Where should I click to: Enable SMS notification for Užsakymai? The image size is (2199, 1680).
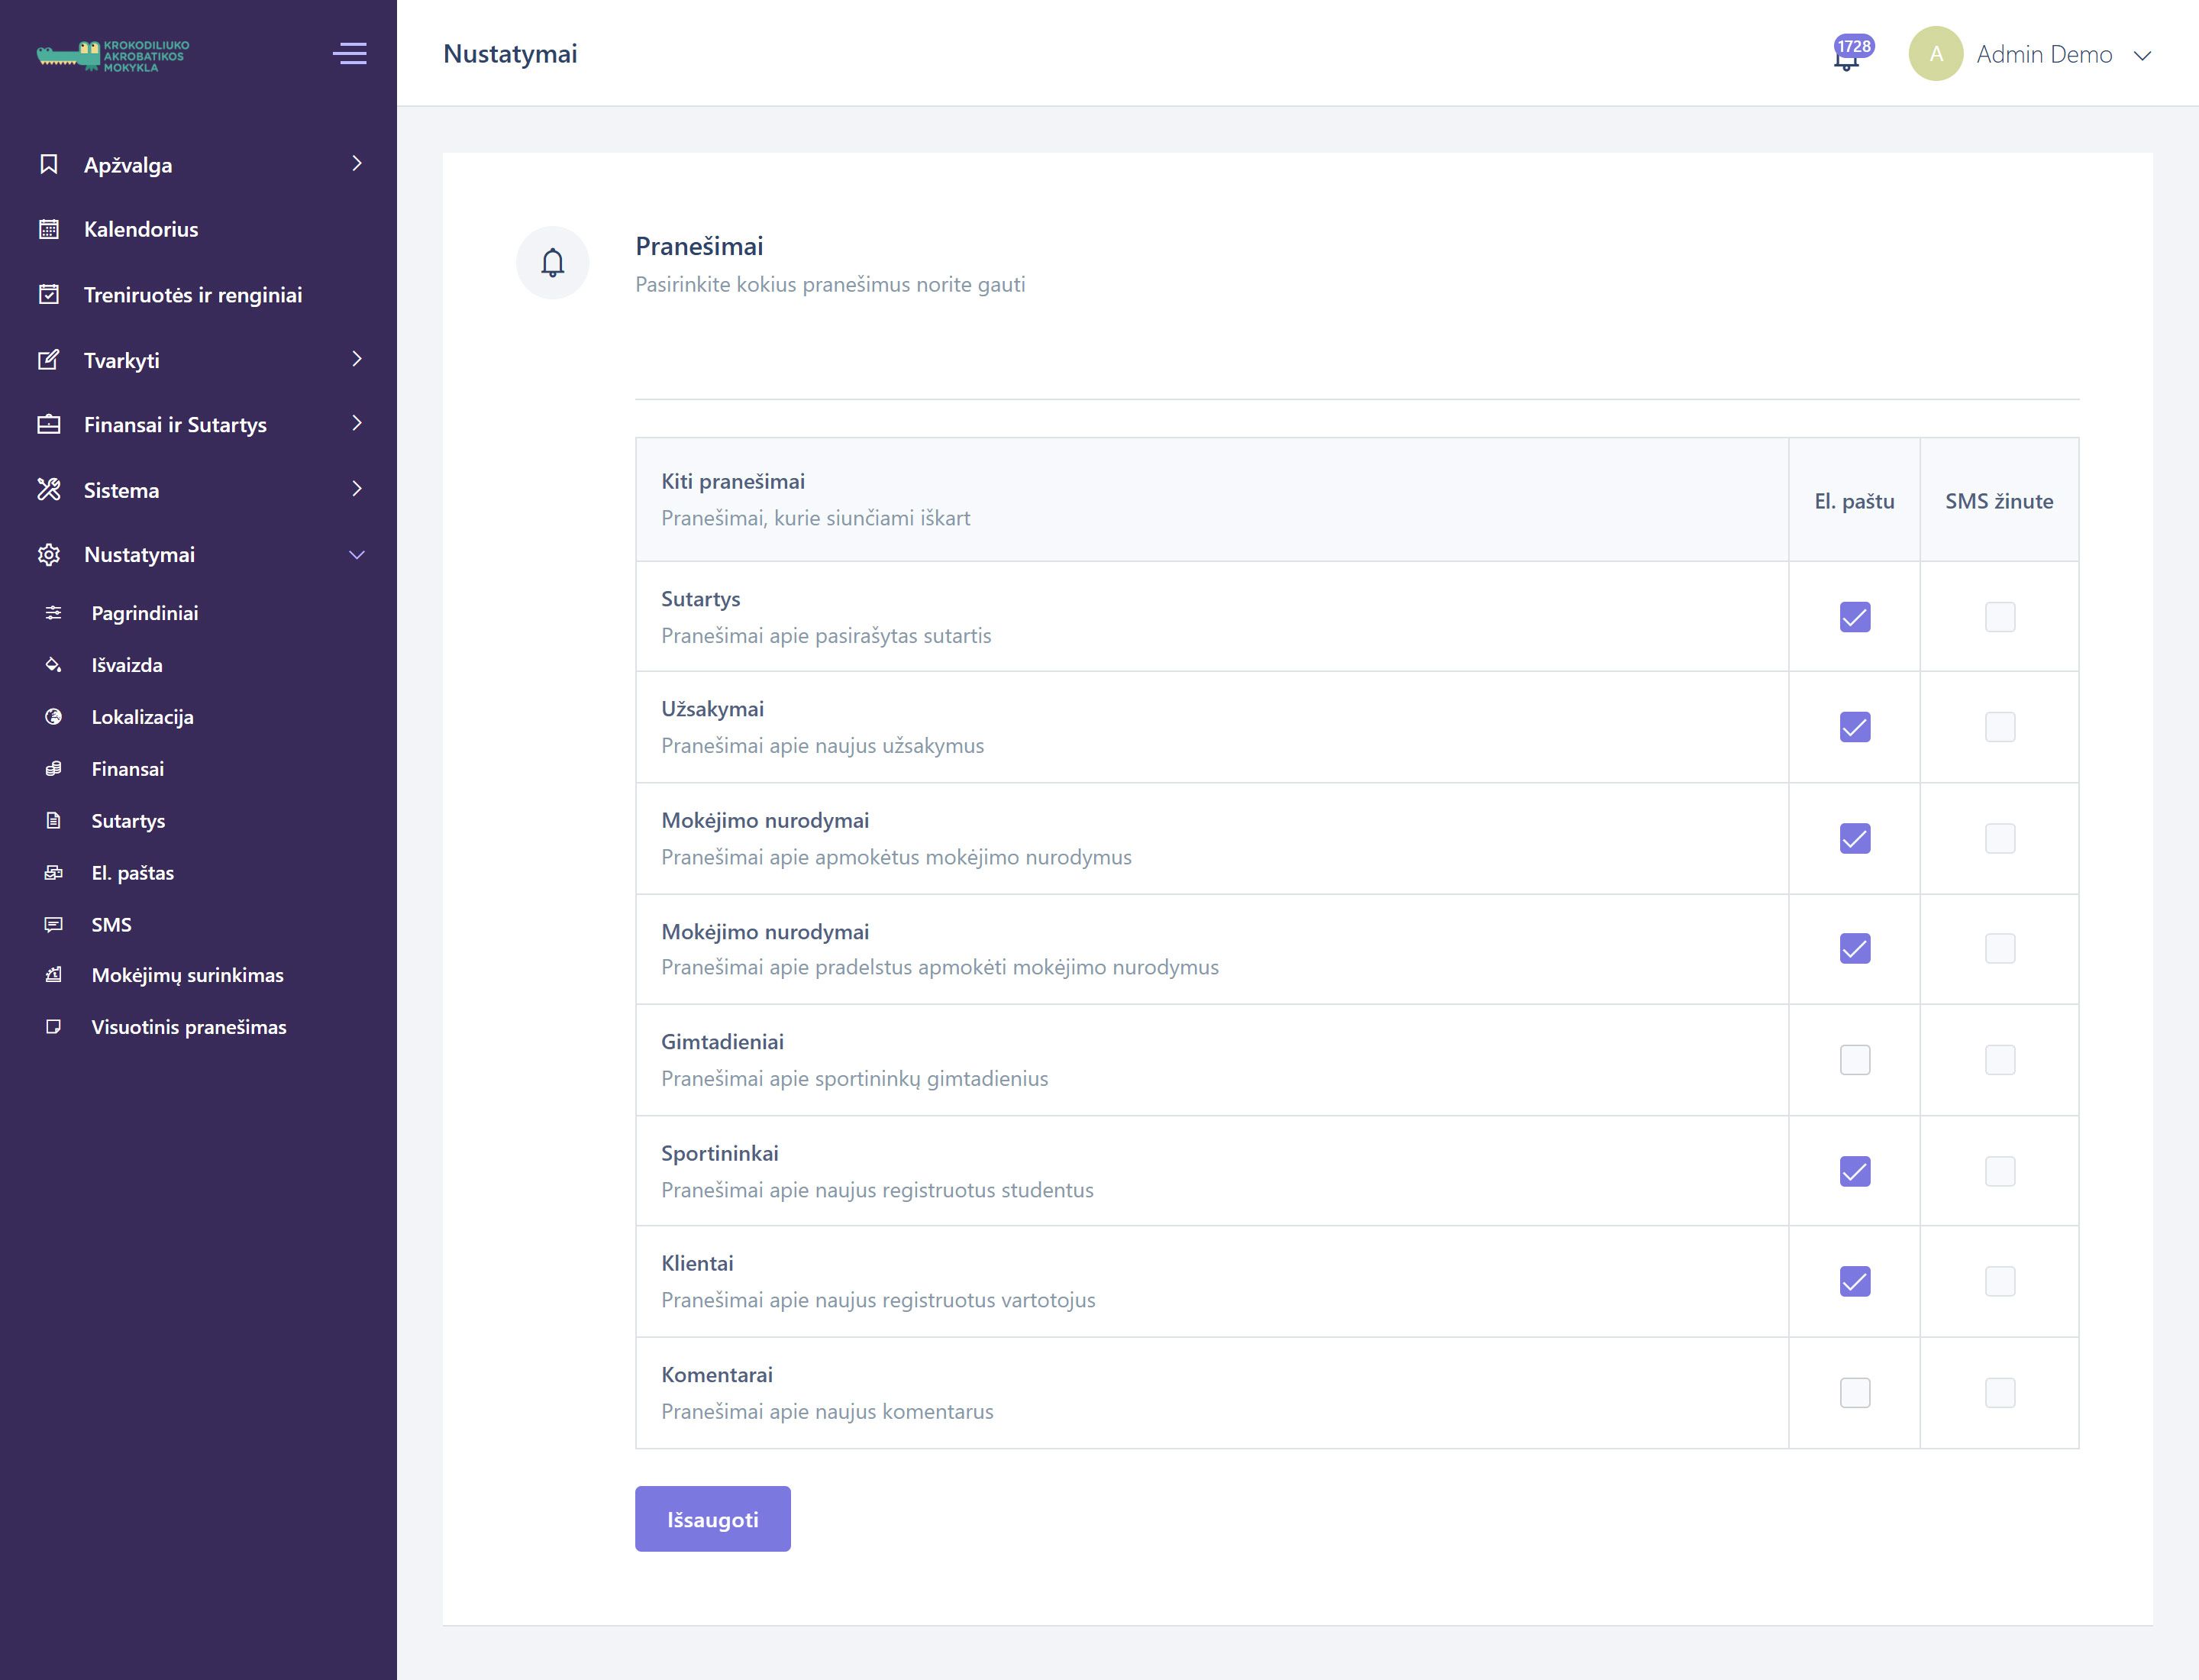[1999, 727]
